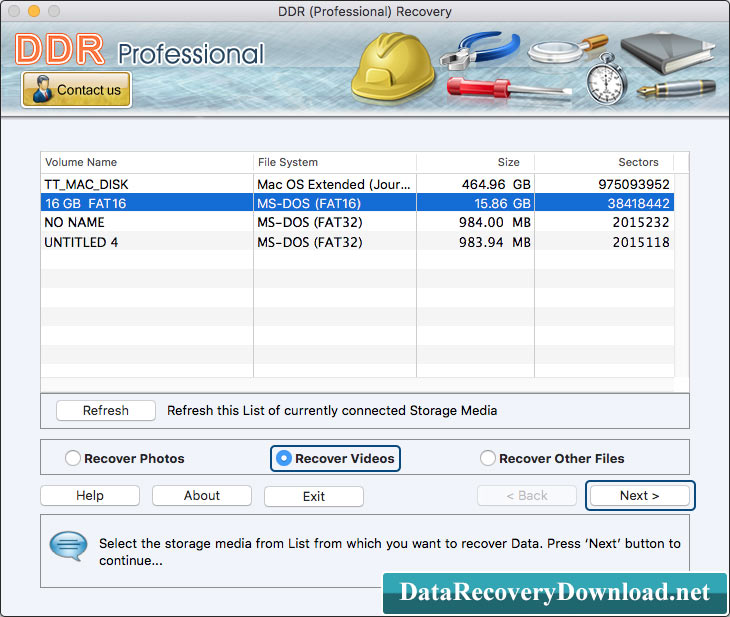
Task: Open the Help button
Action: pyautogui.click(x=90, y=495)
